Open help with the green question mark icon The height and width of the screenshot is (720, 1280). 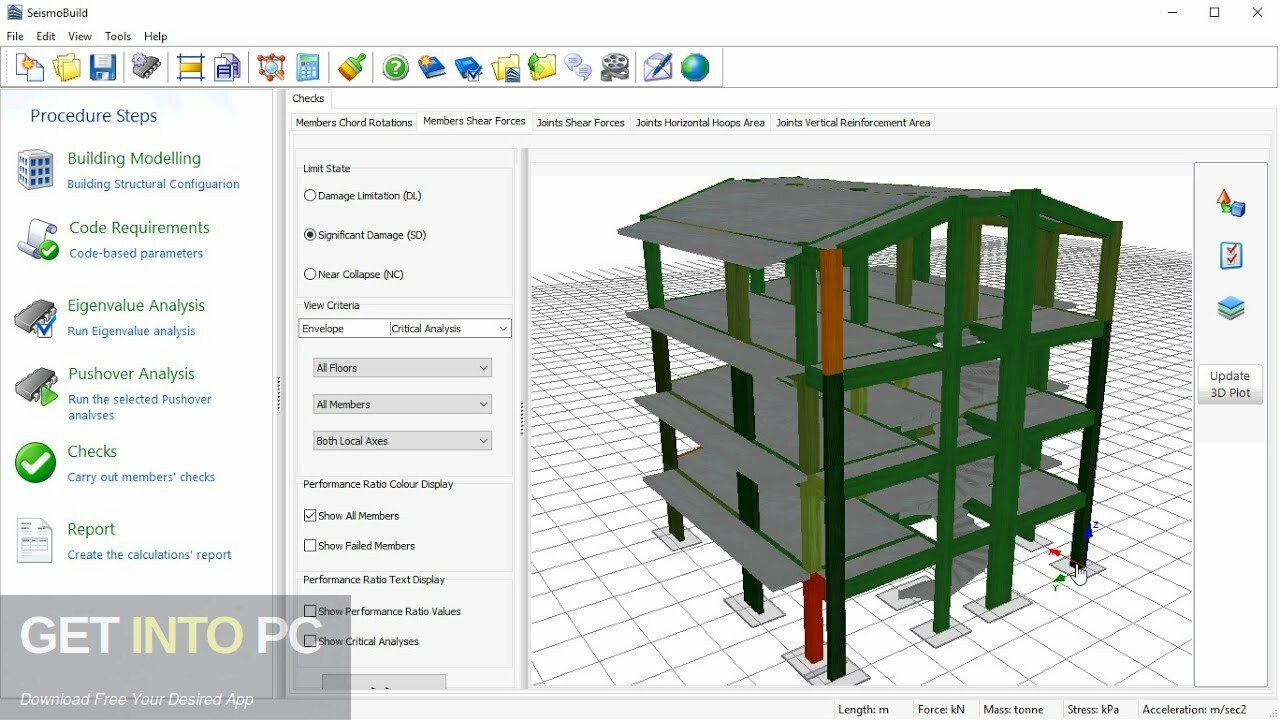396,67
